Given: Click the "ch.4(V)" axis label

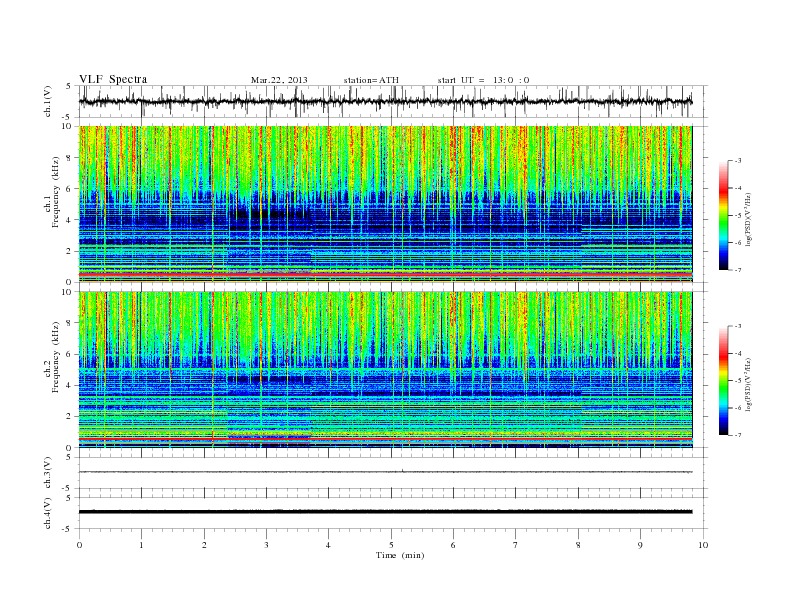Looking at the screenshot, I should click(x=48, y=513).
